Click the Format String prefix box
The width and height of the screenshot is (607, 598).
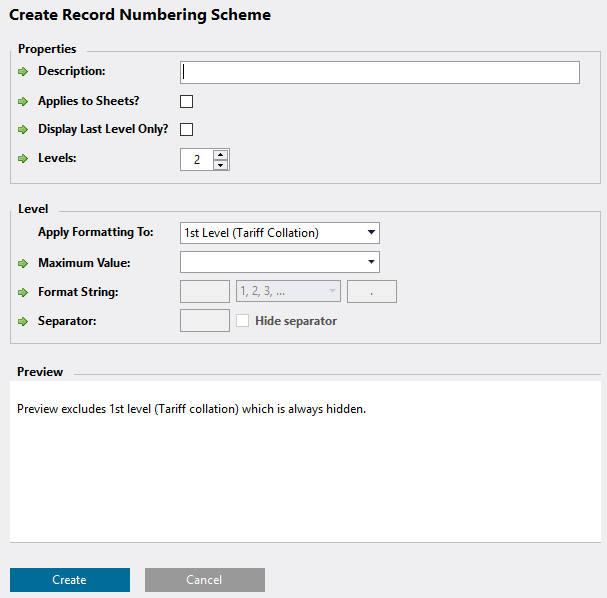coord(205,291)
